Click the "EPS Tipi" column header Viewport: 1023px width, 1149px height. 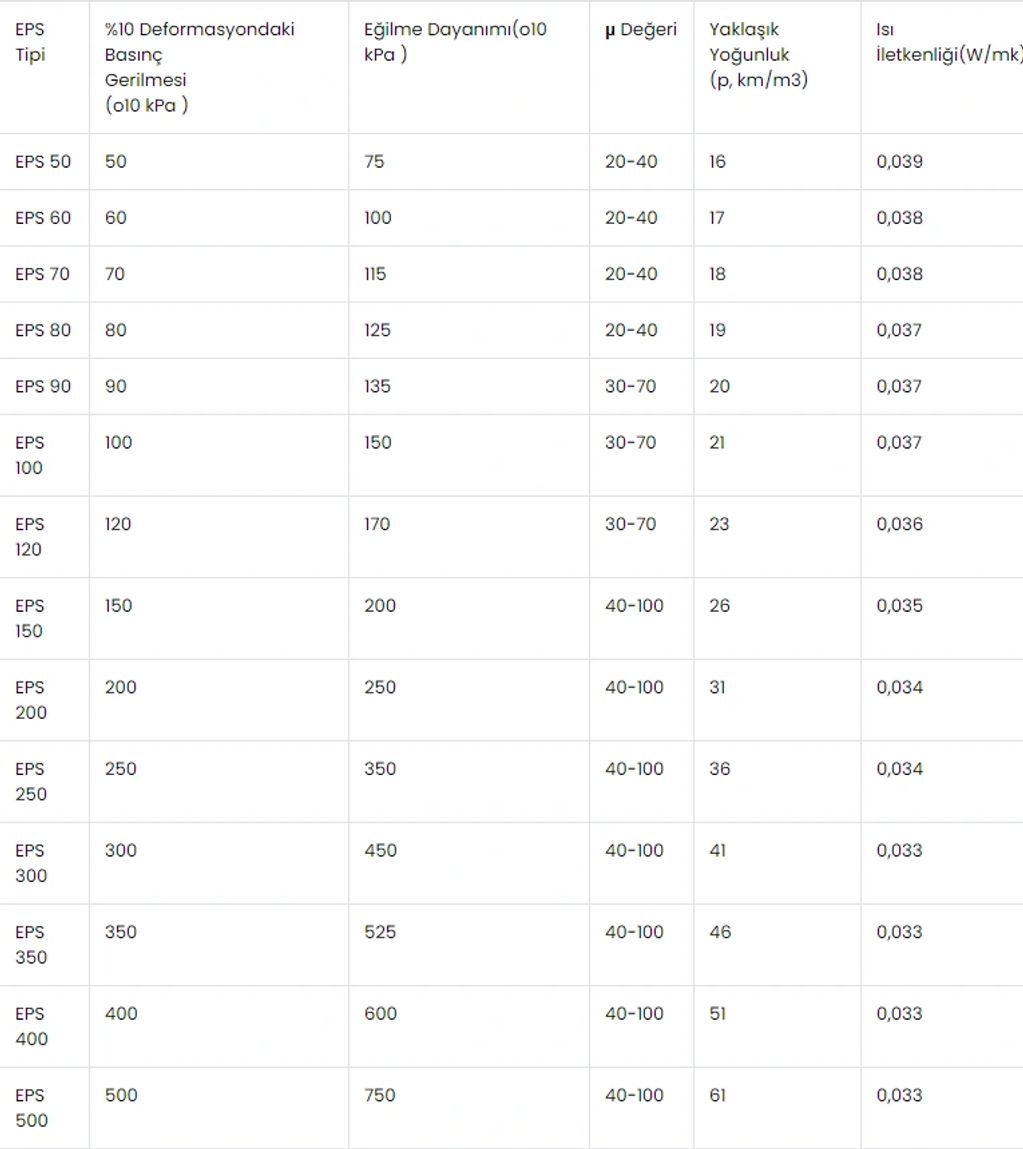(30, 42)
